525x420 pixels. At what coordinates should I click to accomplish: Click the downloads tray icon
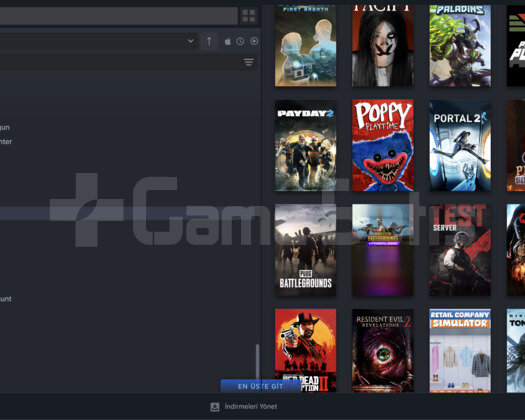tap(215, 407)
